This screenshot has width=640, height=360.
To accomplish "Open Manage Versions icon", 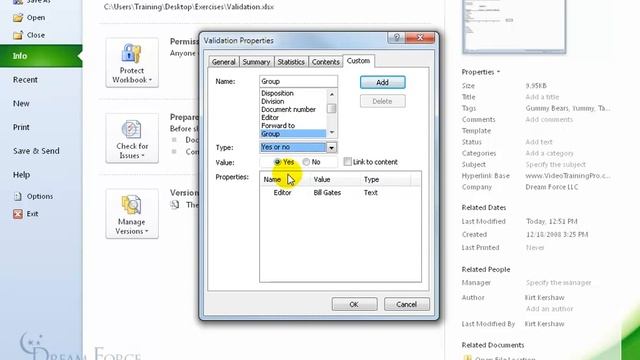I will [x=131, y=205].
